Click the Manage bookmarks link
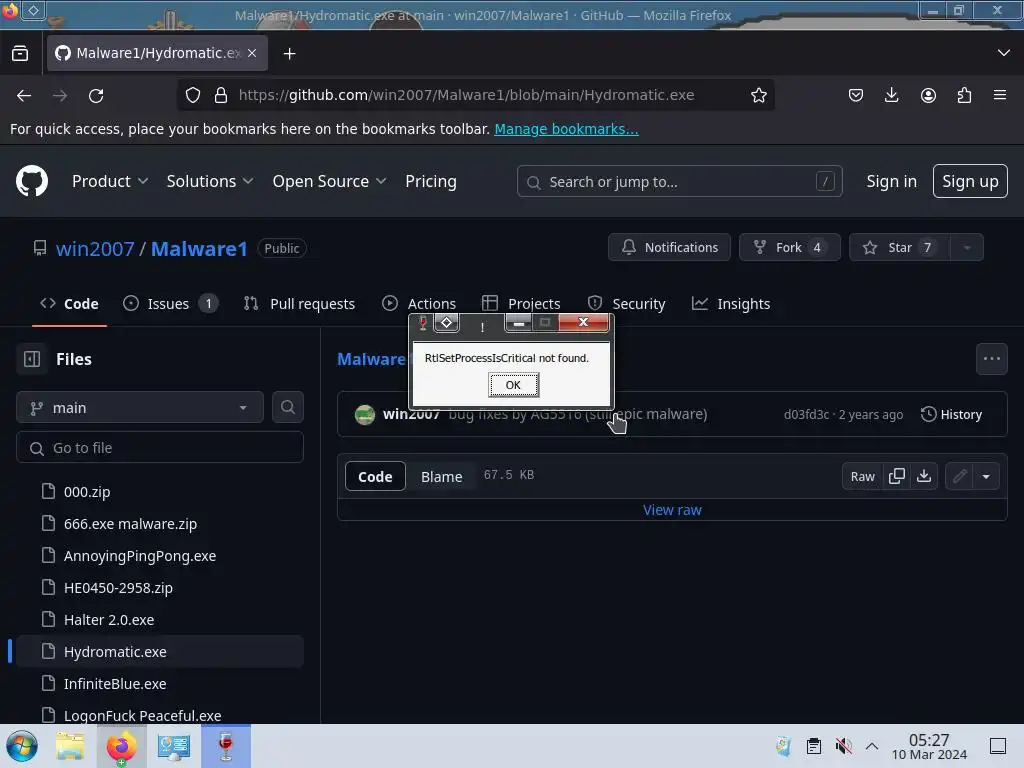The image size is (1024, 768). [x=566, y=129]
